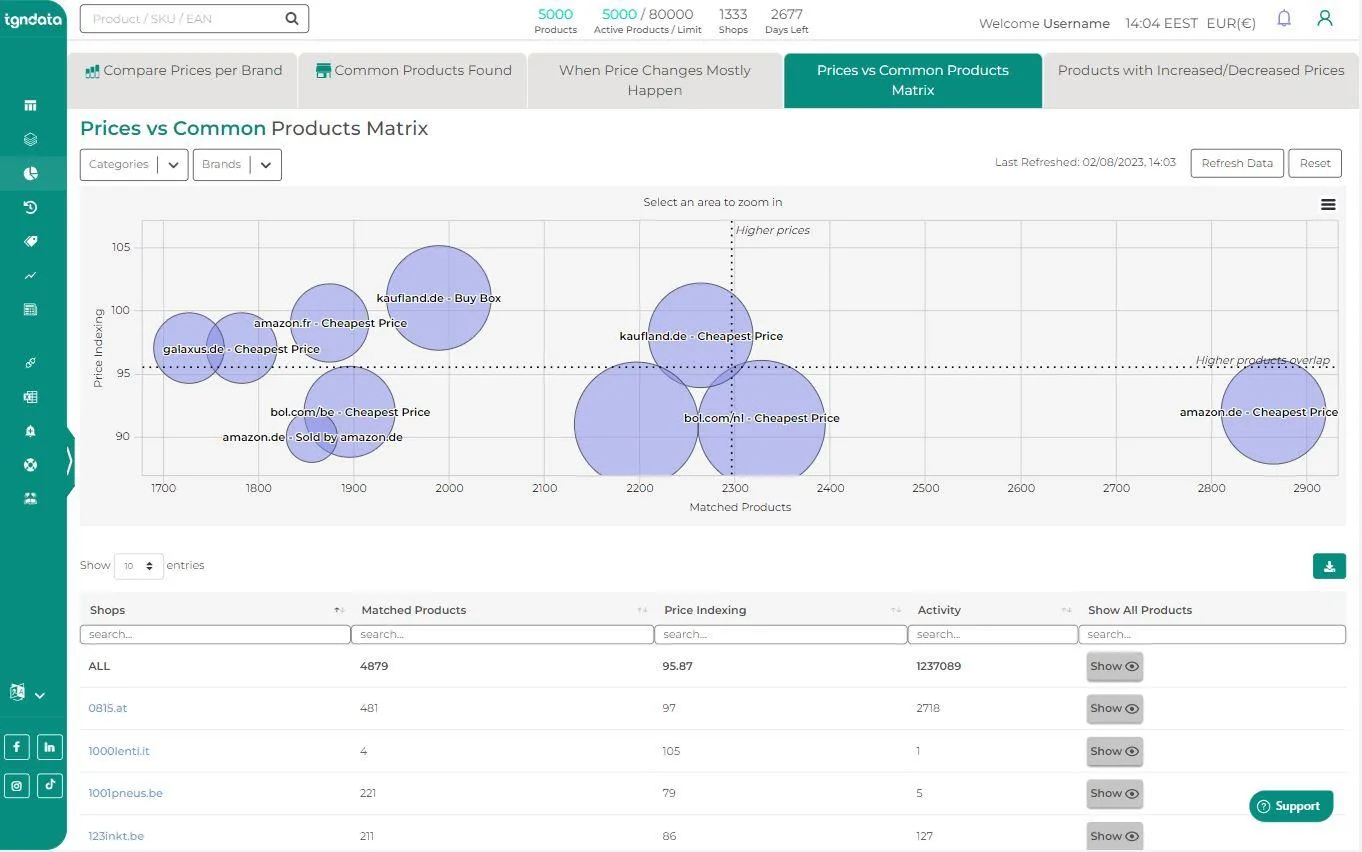Open When Price Changes Mostly Happen tab

(655, 80)
